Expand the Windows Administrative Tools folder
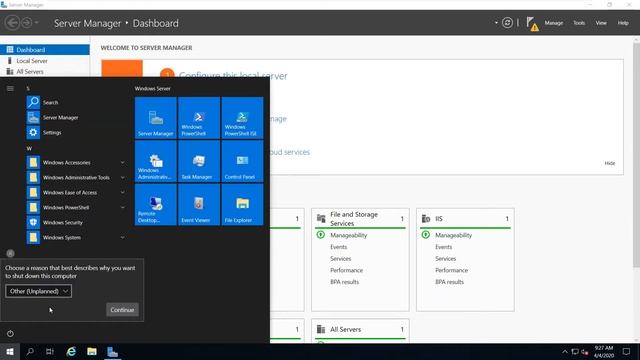 (76, 178)
